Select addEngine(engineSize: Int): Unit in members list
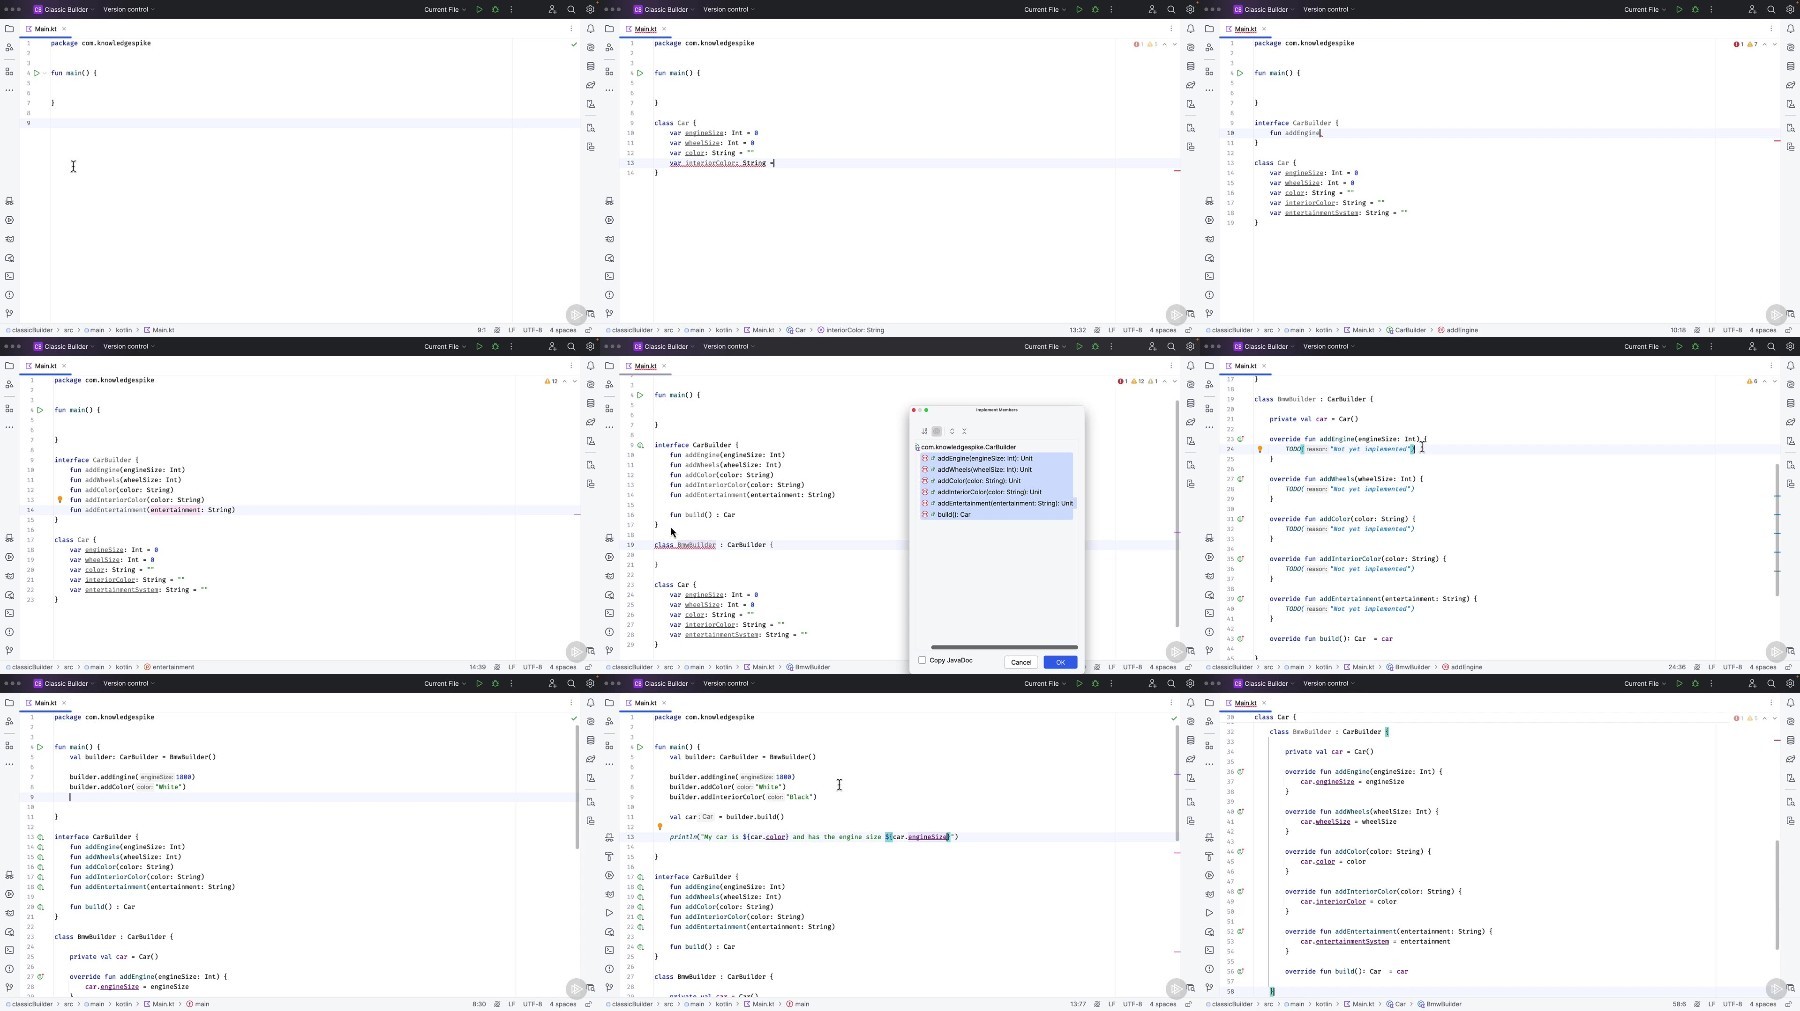The image size is (1800, 1011). tap(996, 458)
